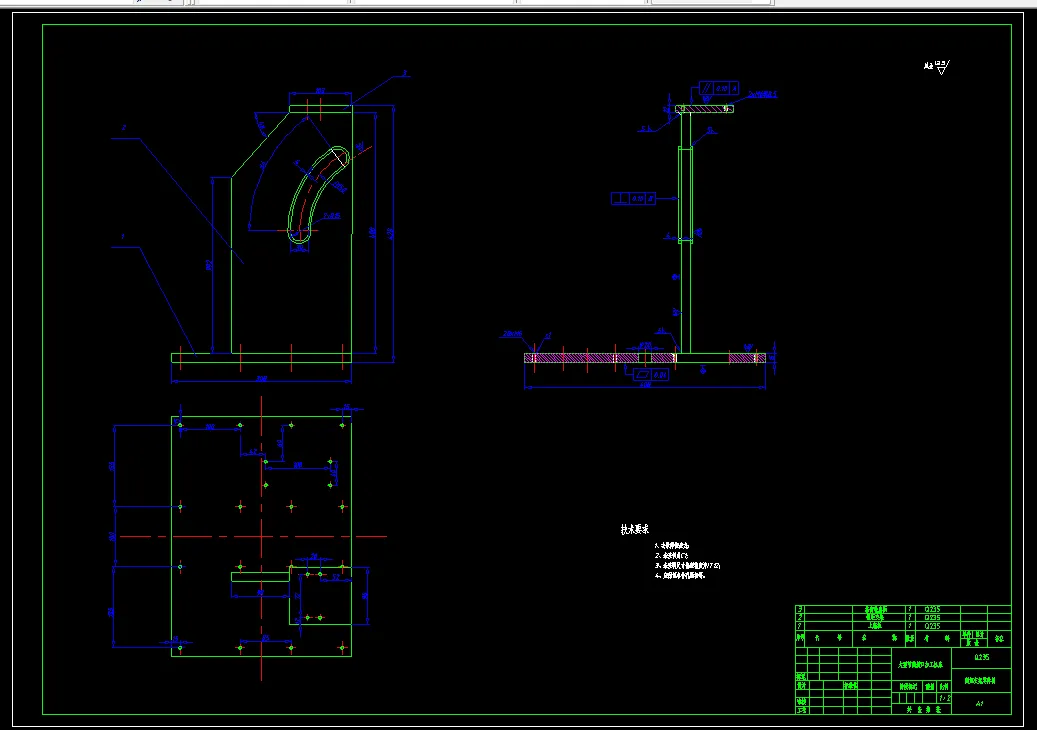Click the 1:2 scale value in title block
This screenshot has height=730, width=1037.
[x=944, y=698]
